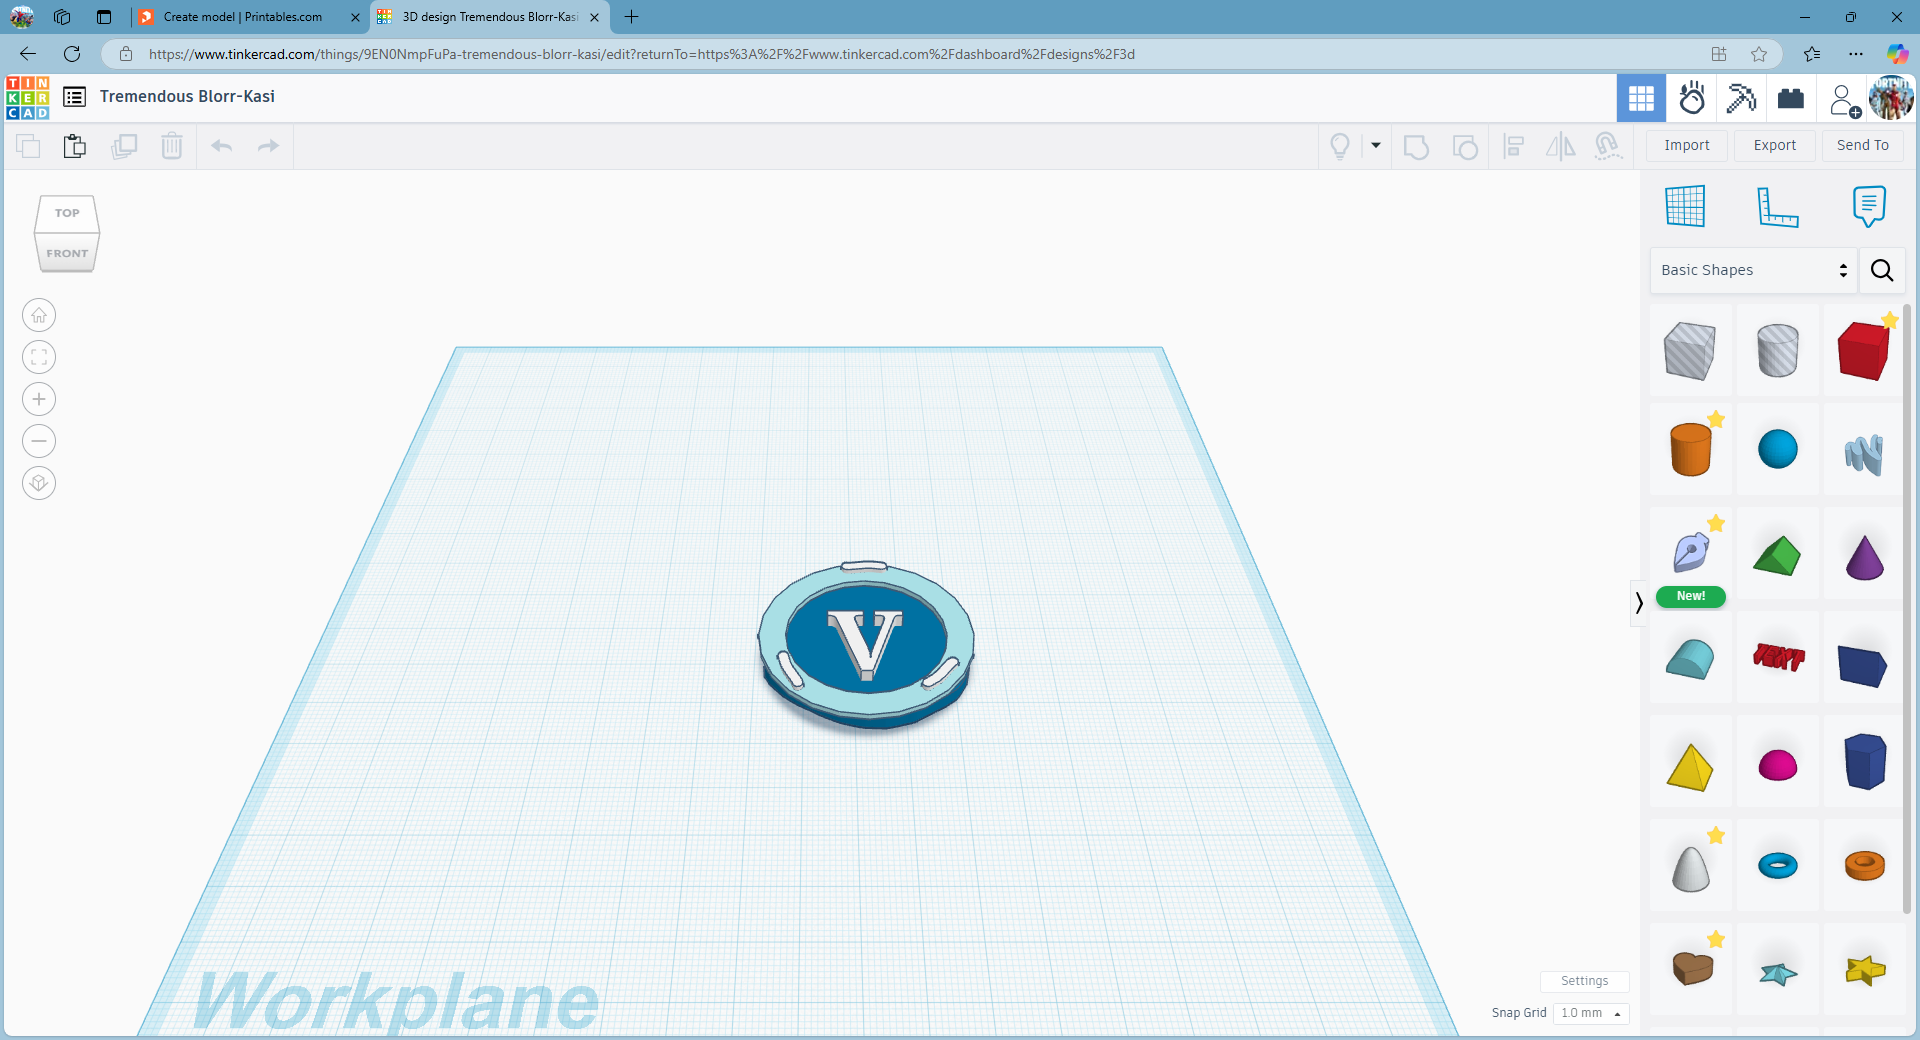Undo the last action
Viewport: 1920px width, 1040px height.
222,146
